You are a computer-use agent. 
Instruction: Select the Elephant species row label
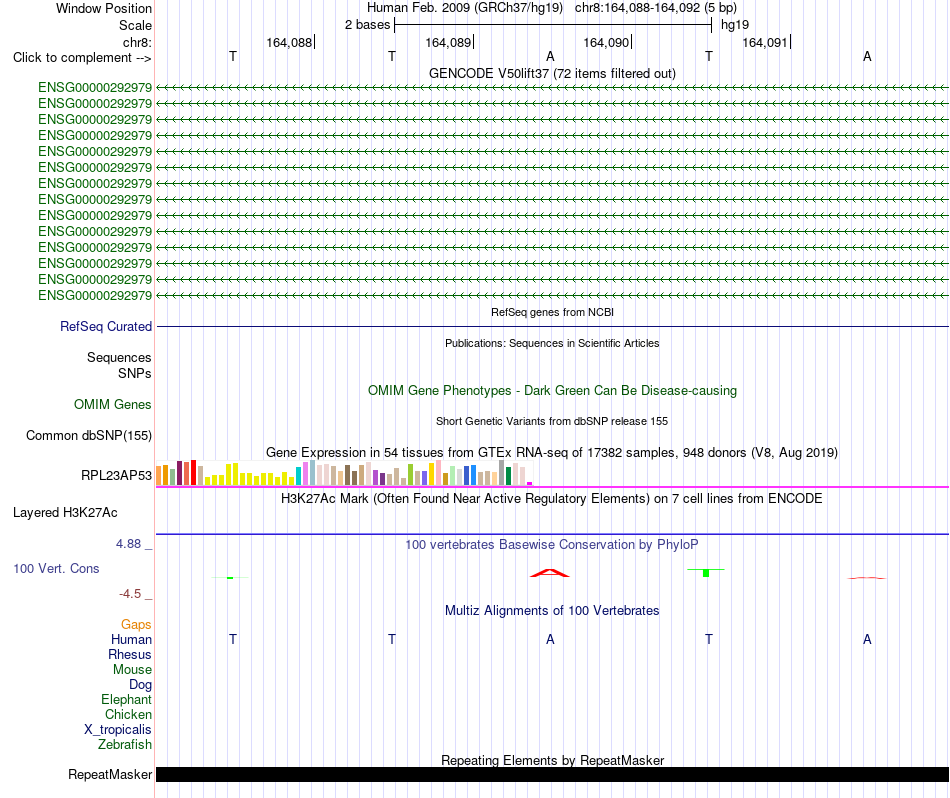[126, 699]
